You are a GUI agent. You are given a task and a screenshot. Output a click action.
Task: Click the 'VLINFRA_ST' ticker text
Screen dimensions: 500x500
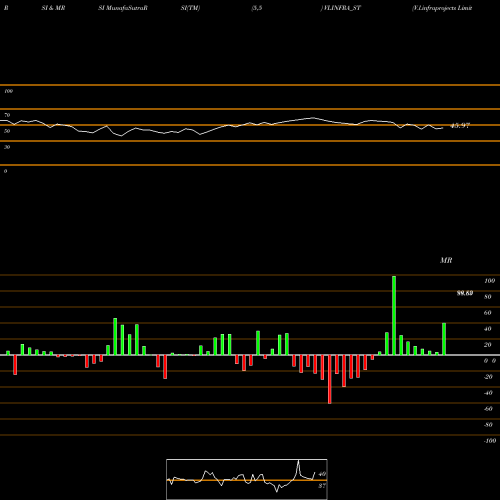pos(342,8)
